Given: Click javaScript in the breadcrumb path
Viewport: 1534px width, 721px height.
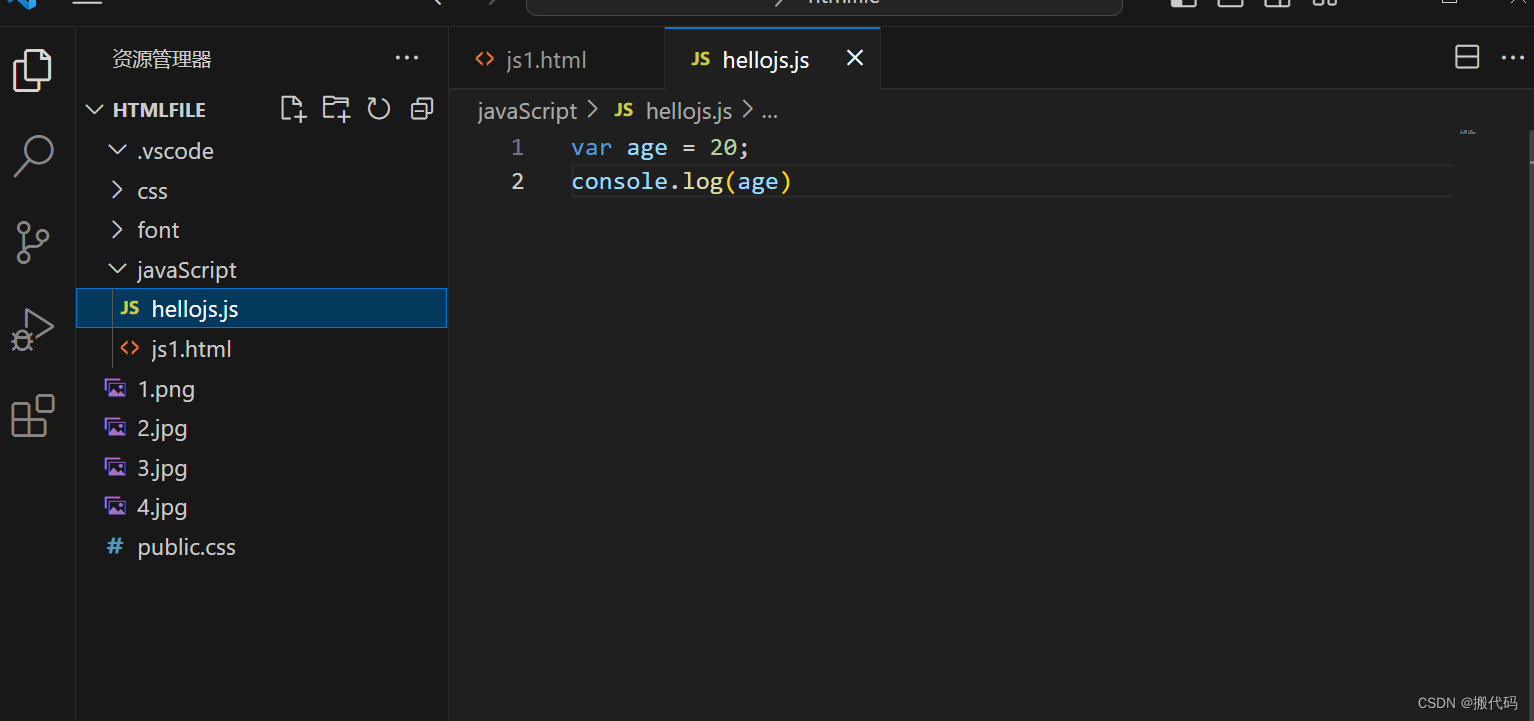Looking at the screenshot, I should click(527, 111).
